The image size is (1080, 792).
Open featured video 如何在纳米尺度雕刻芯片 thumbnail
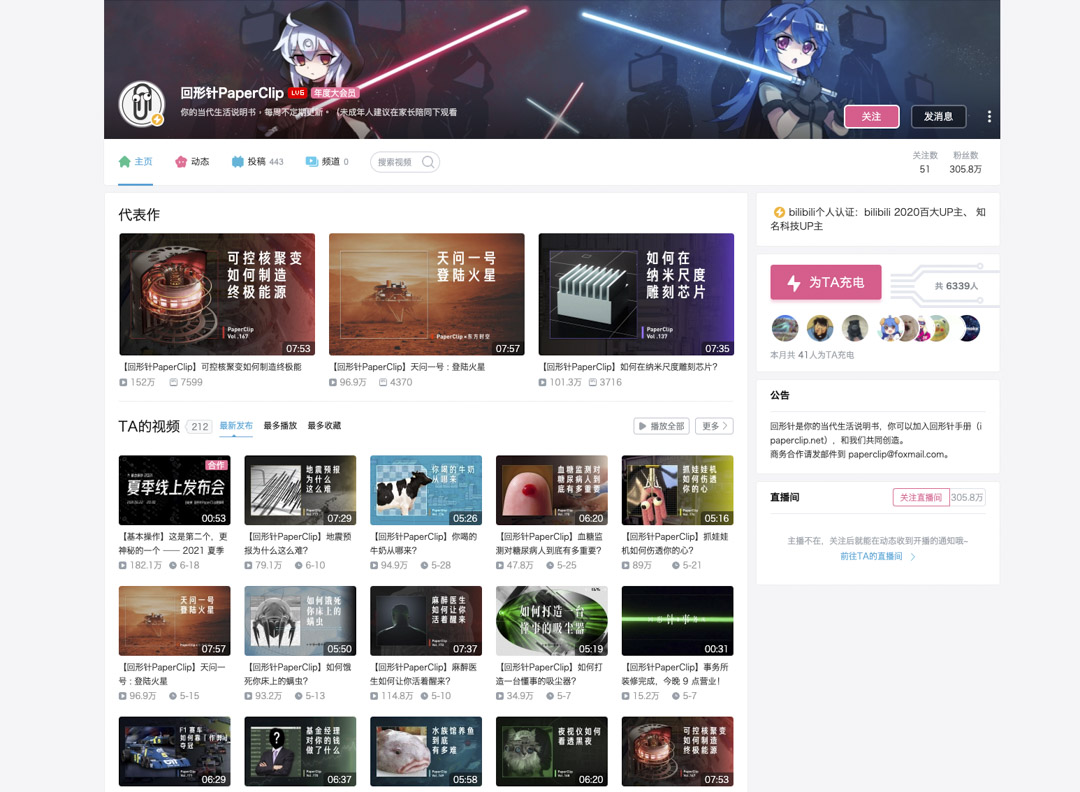(636, 294)
